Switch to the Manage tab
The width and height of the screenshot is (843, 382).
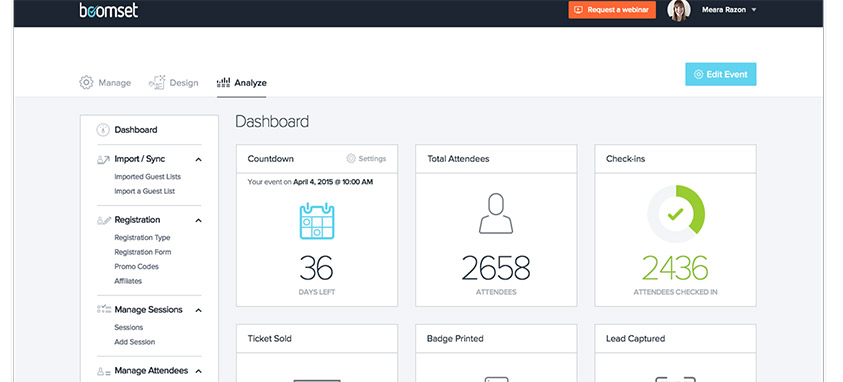pyautogui.click(x=105, y=83)
